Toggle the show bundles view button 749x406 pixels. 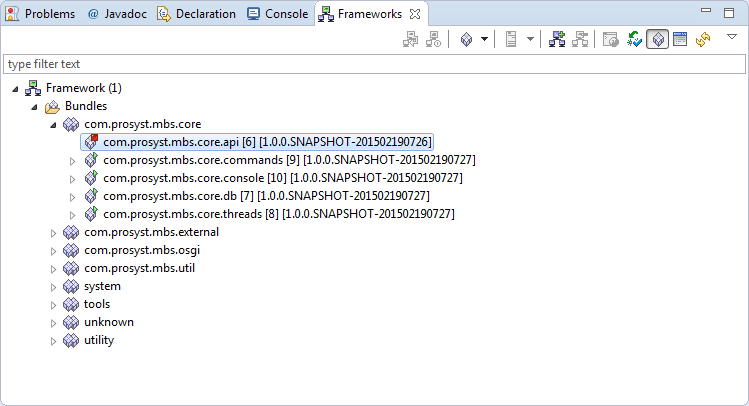657,39
